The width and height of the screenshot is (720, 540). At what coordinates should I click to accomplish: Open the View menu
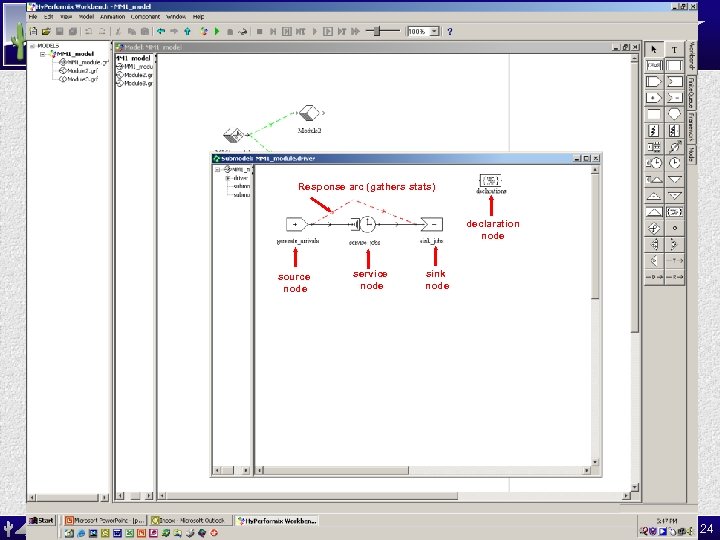[x=66, y=17]
